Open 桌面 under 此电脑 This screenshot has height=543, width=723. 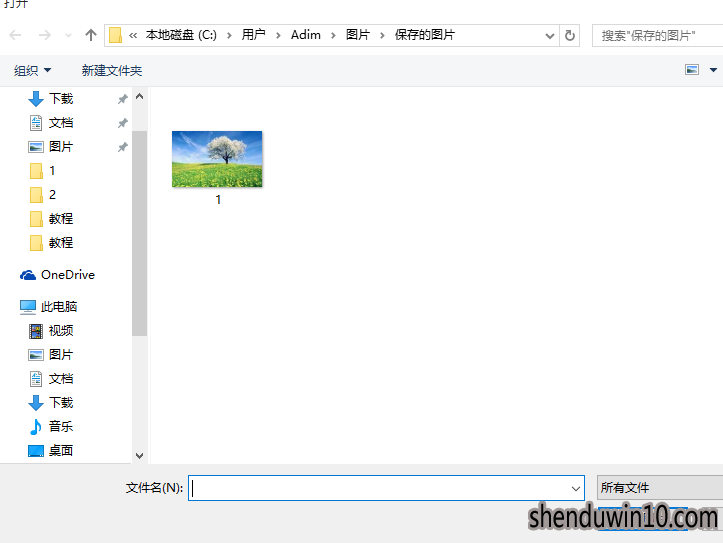51,450
